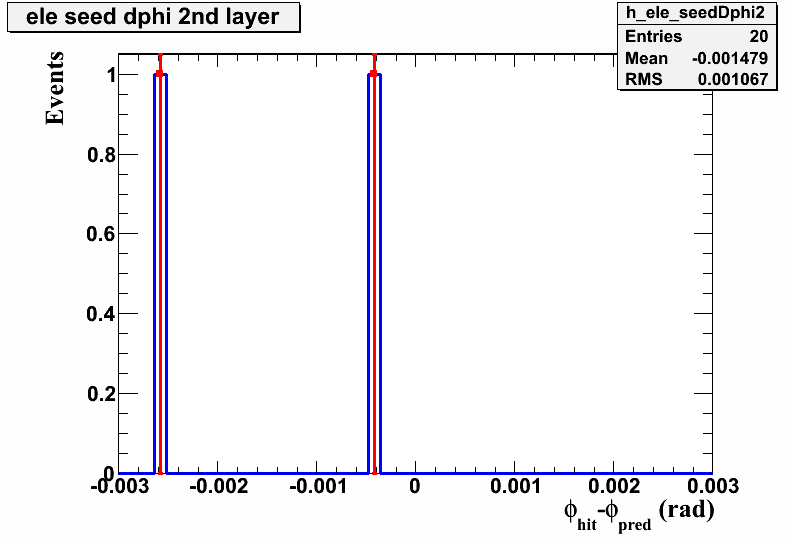792x544 pixels.
Task: Click x-axis label -0.001
Action: coord(318,486)
